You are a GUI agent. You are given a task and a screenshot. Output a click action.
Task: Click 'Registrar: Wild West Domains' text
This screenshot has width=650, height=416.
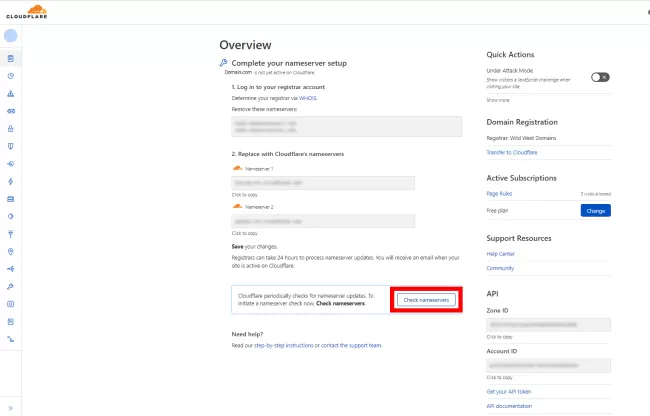(521, 138)
